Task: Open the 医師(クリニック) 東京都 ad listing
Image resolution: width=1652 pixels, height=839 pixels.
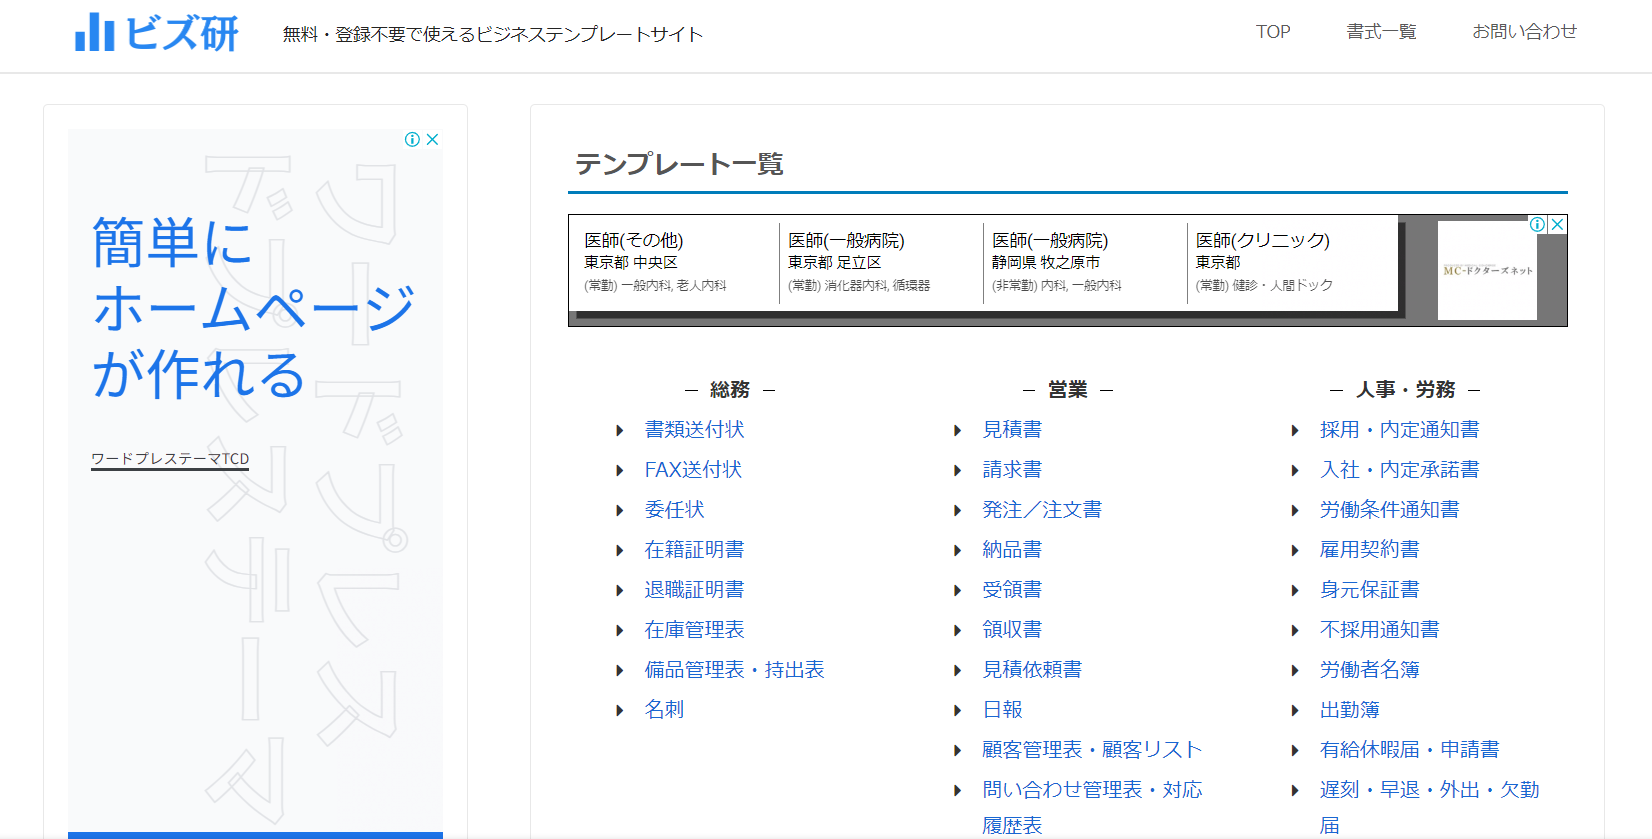Action: pyautogui.click(x=1290, y=263)
